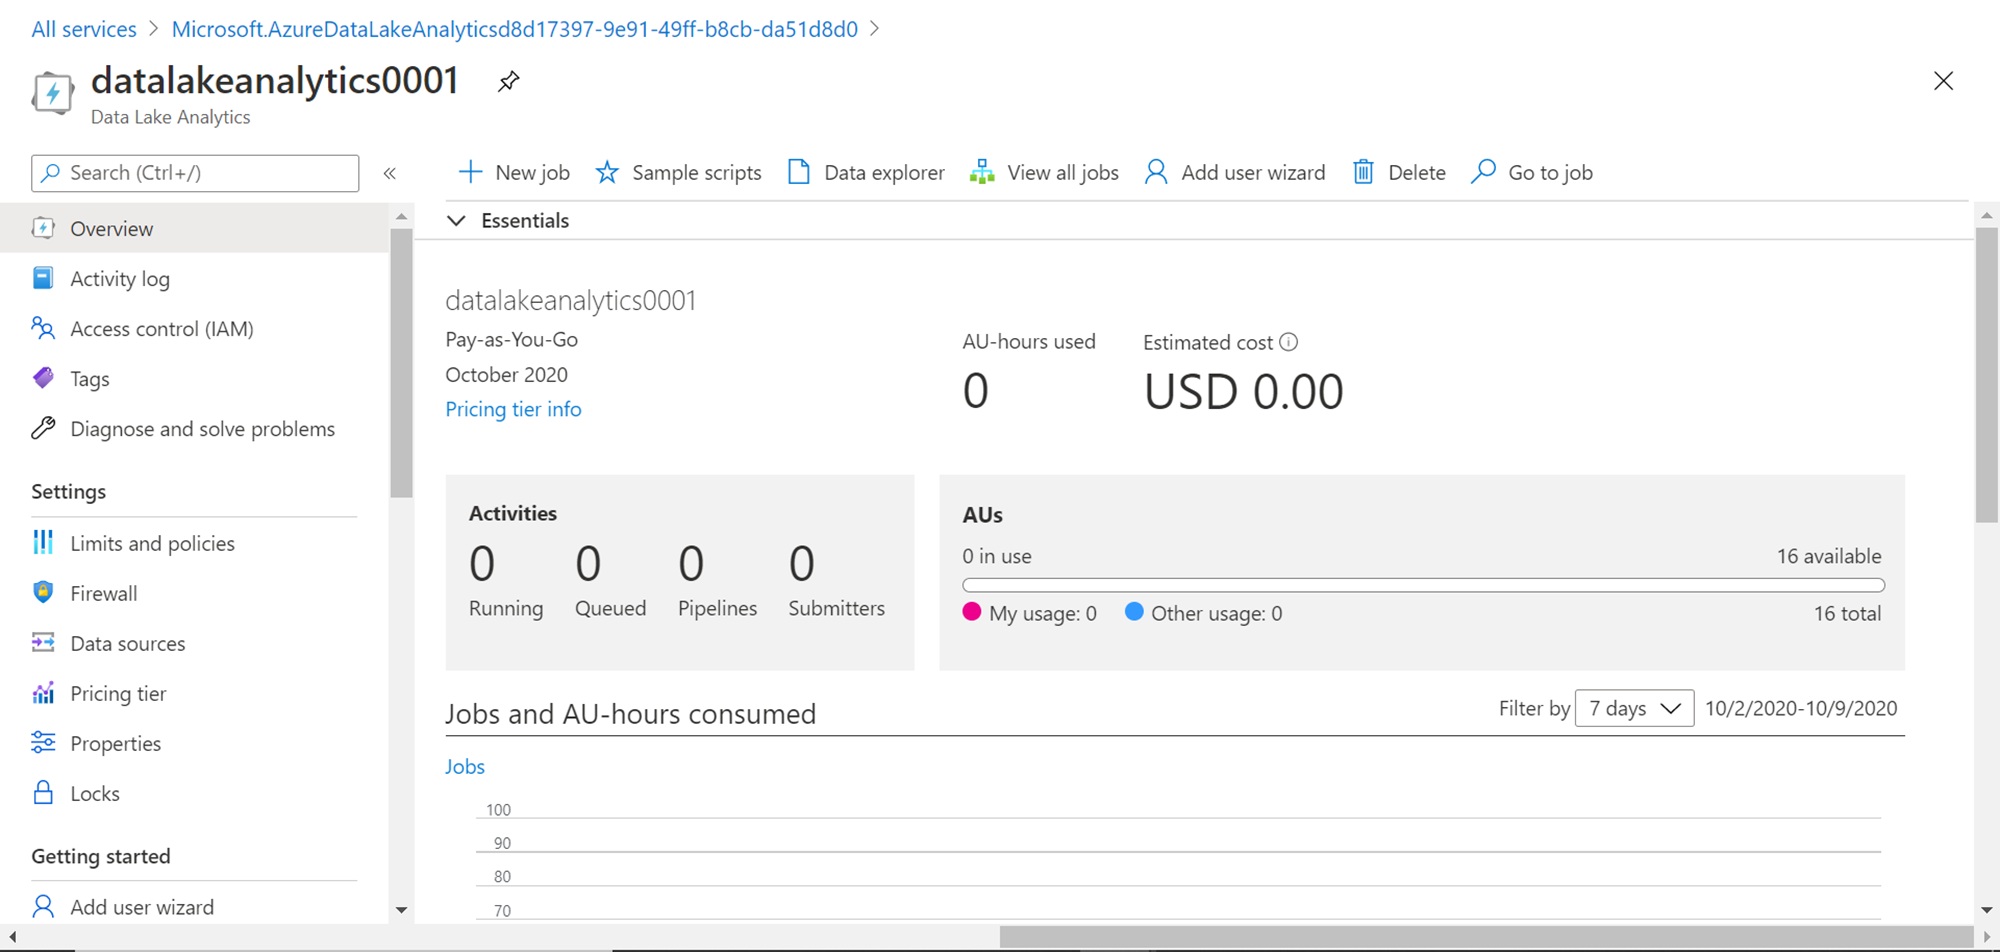The height and width of the screenshot is (952, 2000).
Task: Click the Go to job magnifier icon
Action: 1483,172
